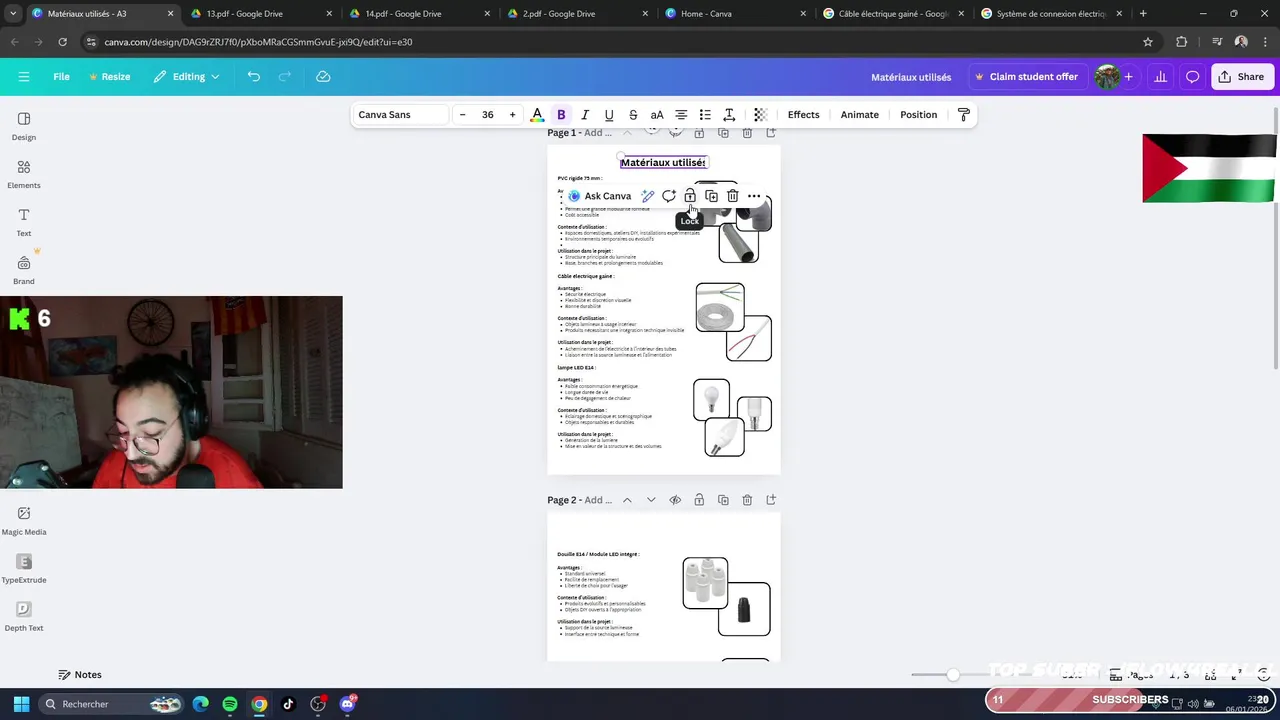Open the analytics bar chart icon
This screenshot has width=1280, height=720.
click(x=1160, y=77)
